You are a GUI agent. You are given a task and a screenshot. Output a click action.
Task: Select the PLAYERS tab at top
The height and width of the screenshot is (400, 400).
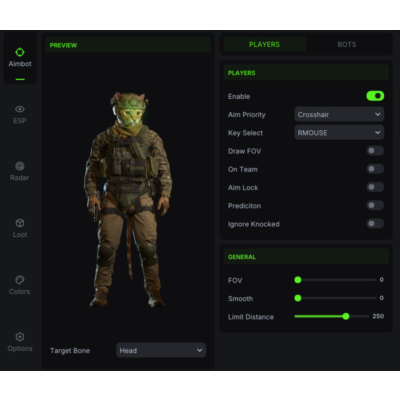[x=264, y=44]
